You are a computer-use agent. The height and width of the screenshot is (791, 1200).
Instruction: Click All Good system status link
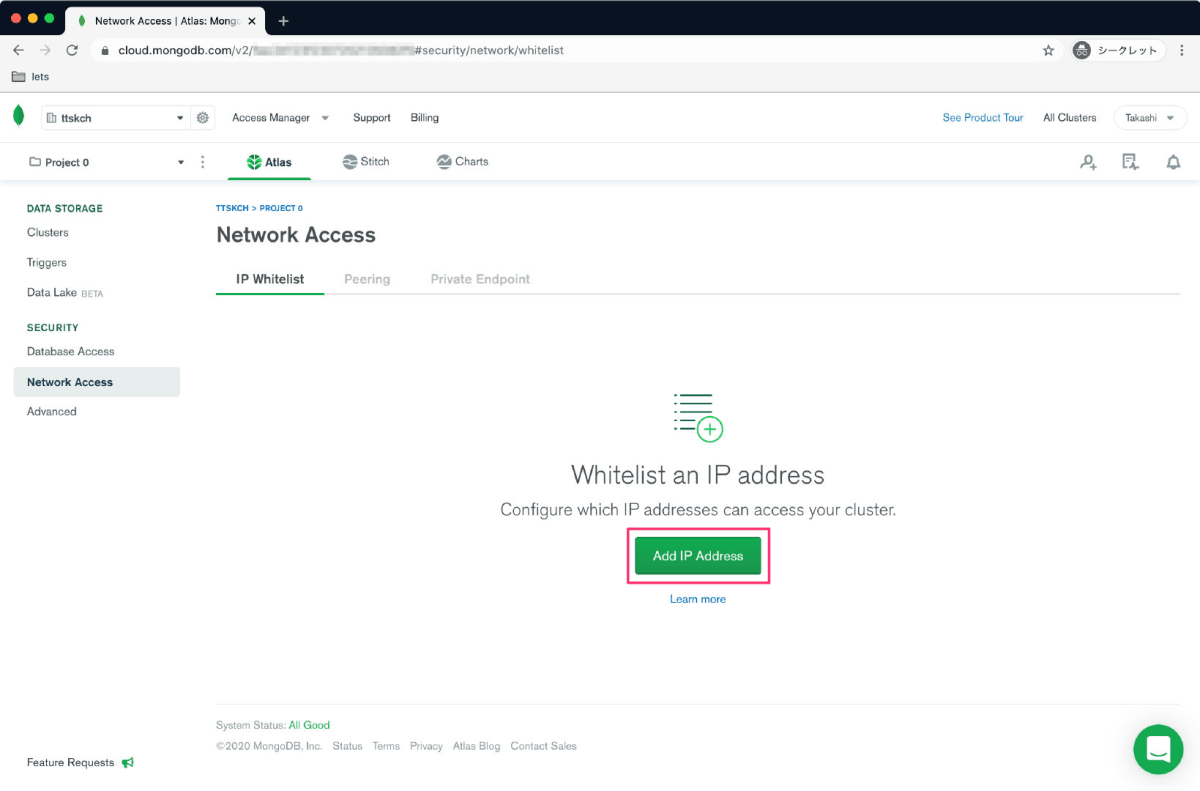309,725
